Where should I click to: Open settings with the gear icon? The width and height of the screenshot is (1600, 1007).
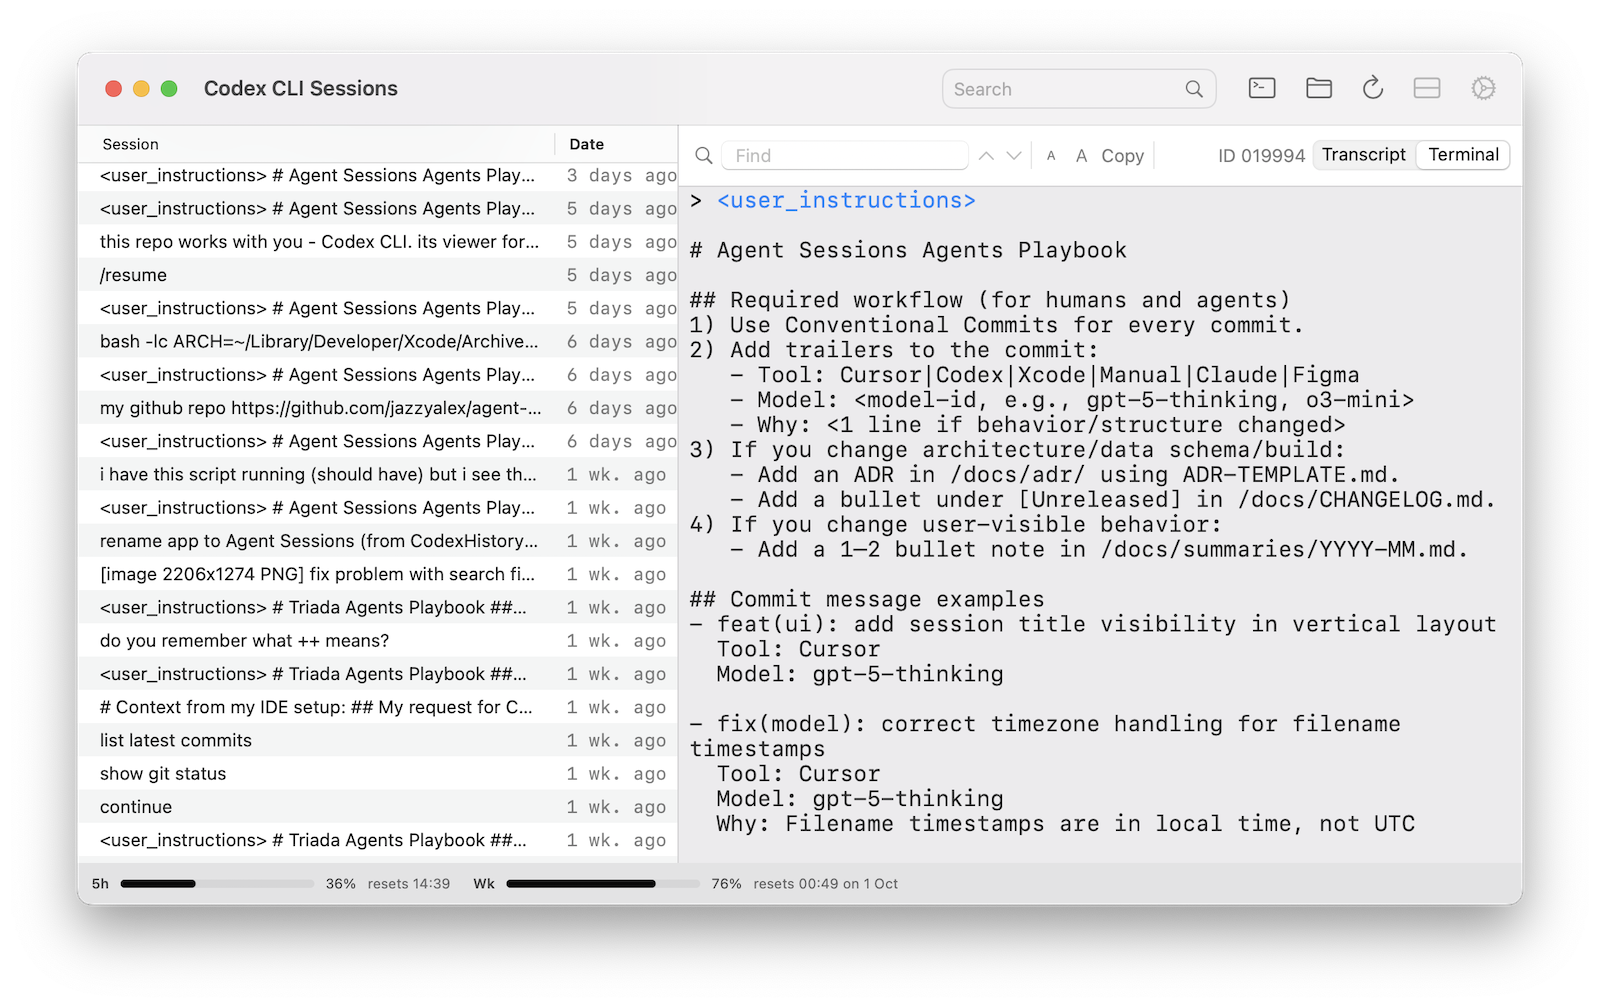pyautogui.click(x=1483, y=89)
